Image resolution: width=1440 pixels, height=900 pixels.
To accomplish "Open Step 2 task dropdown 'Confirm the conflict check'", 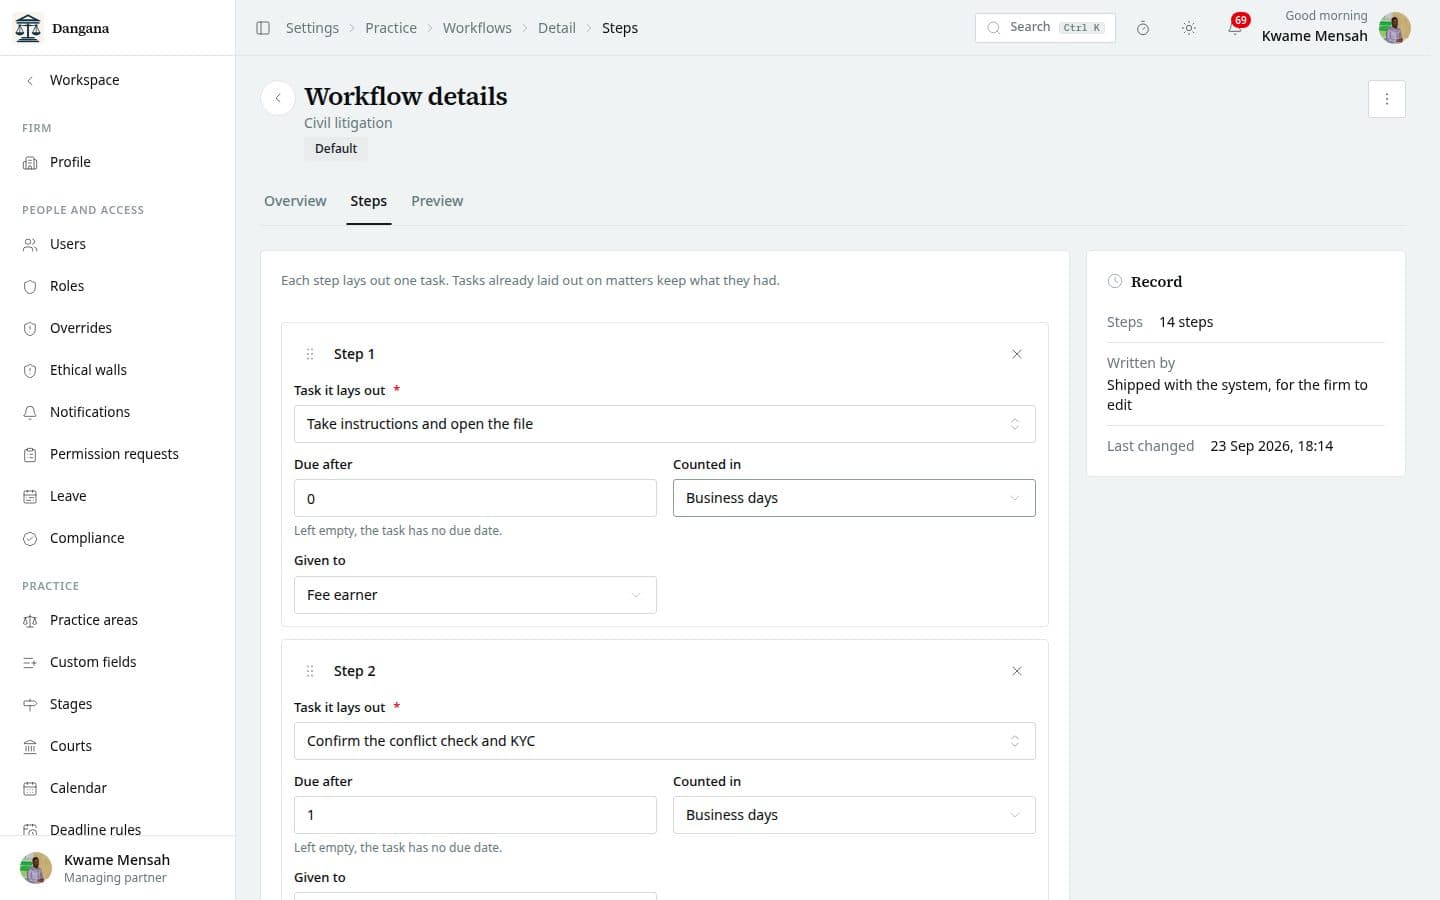I will point(664,741).
